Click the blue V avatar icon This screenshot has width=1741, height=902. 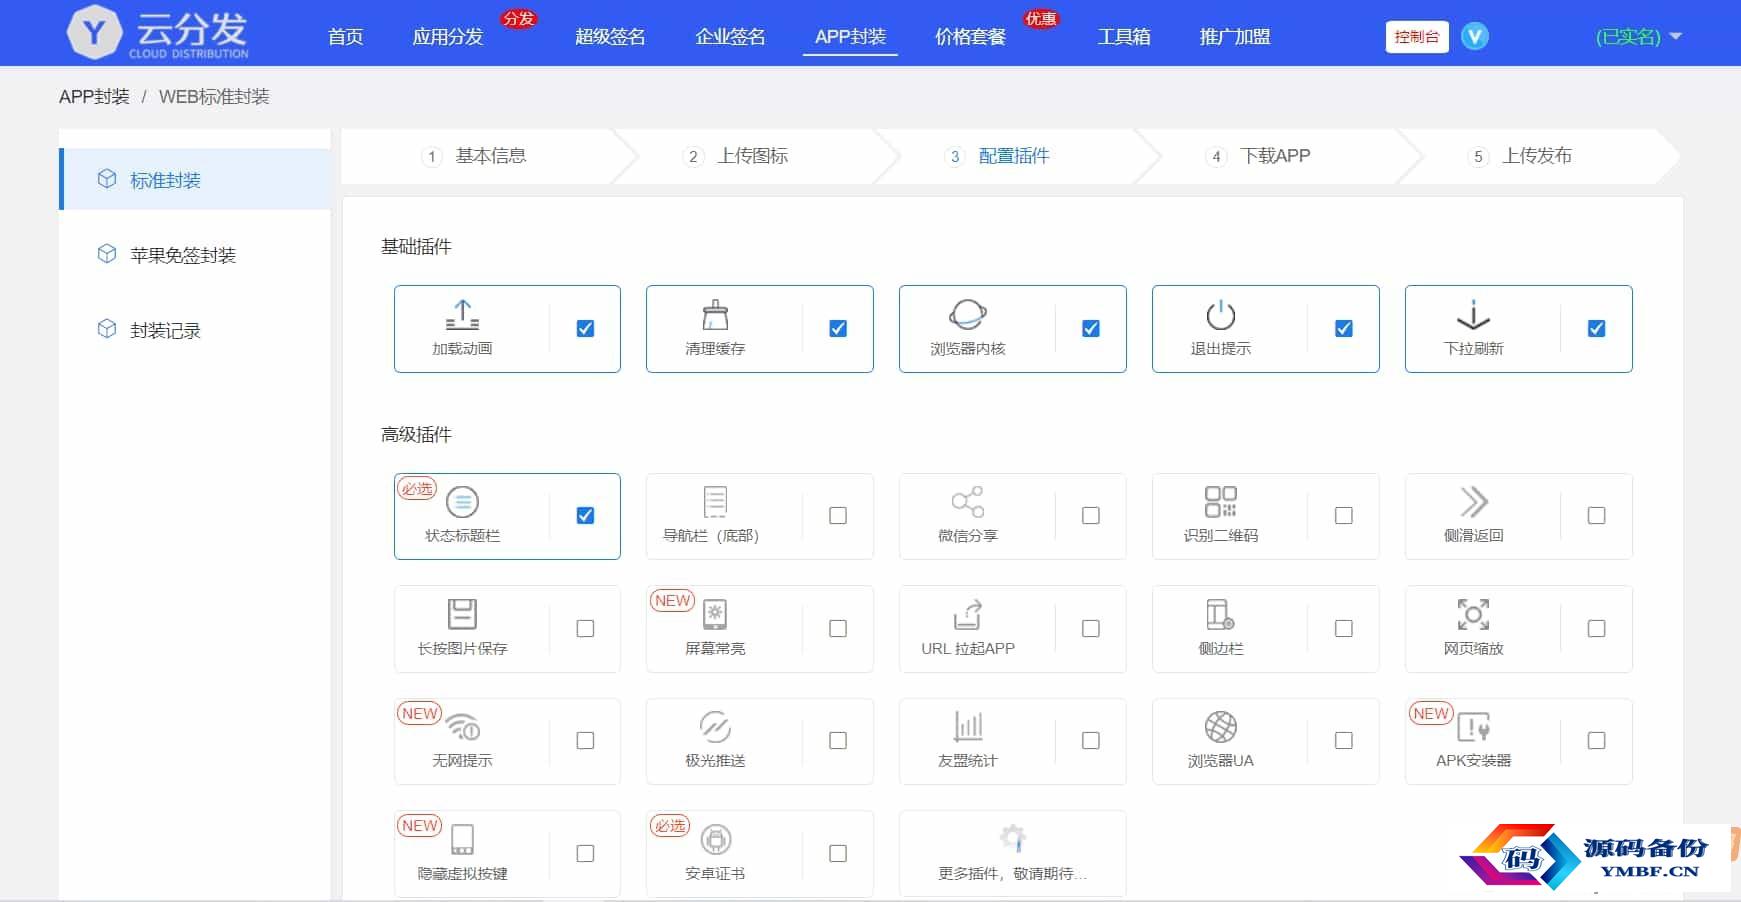click(1475, 37)
